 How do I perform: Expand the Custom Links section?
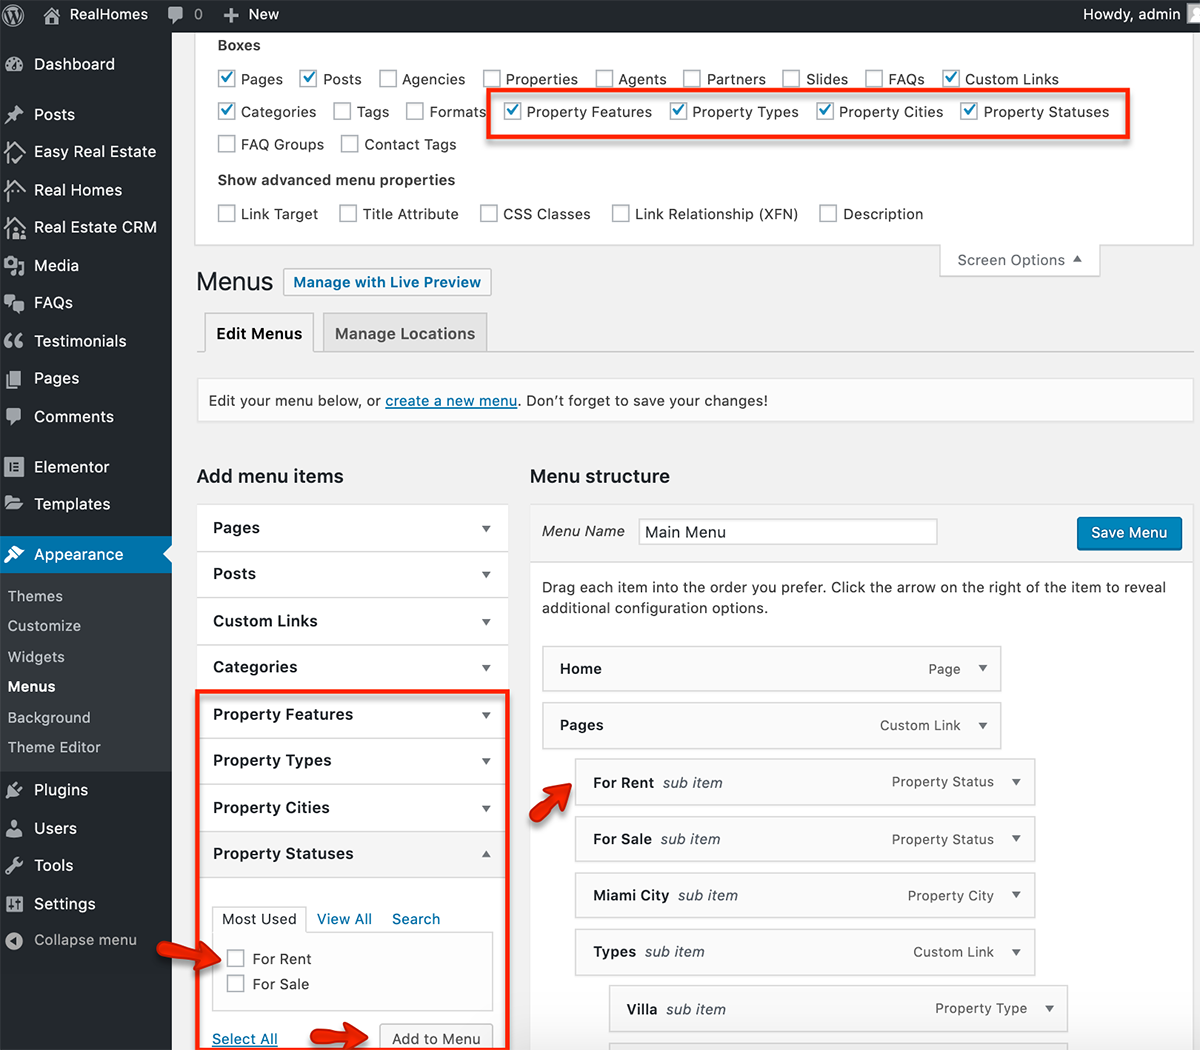pyautogui.click(x=352, y=621)
